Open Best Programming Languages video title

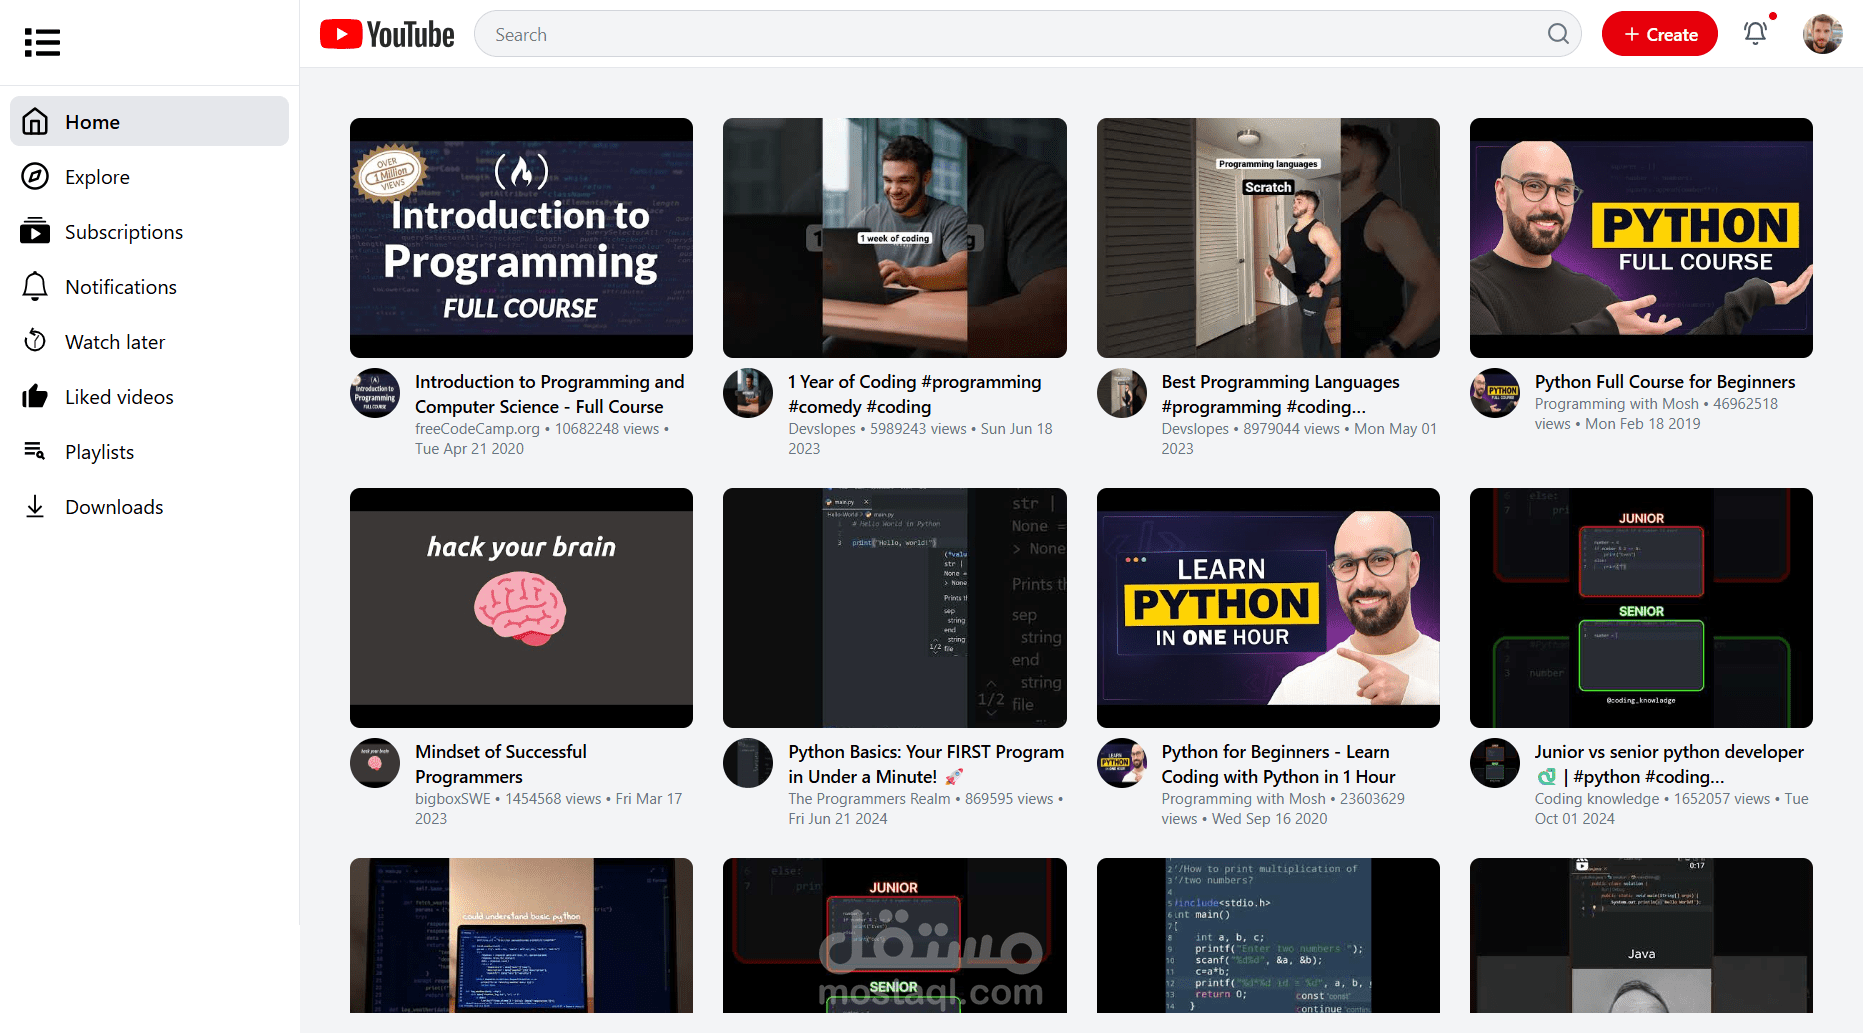[1280, 394]
